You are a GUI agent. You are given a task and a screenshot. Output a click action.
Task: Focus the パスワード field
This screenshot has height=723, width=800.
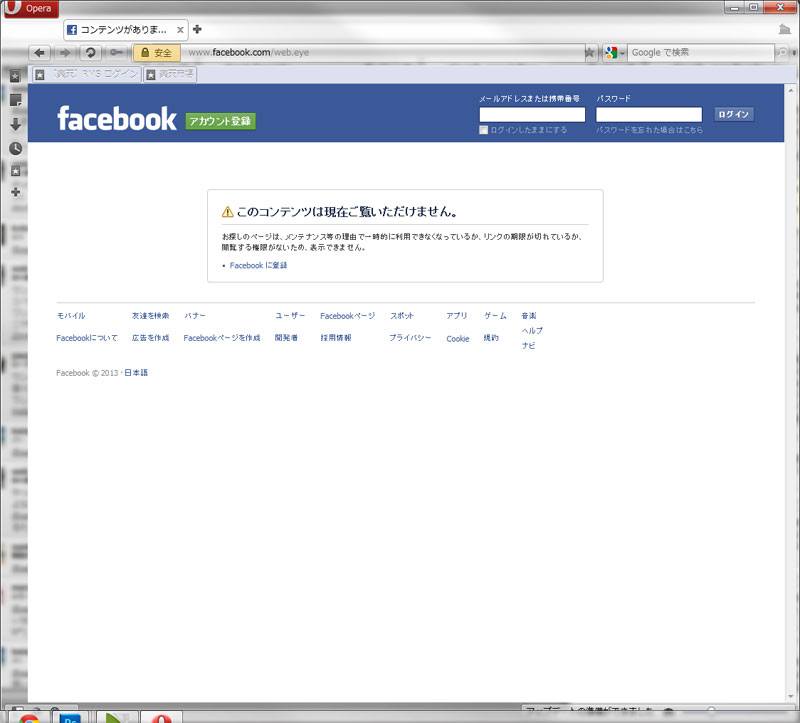(x=649, y=114)
